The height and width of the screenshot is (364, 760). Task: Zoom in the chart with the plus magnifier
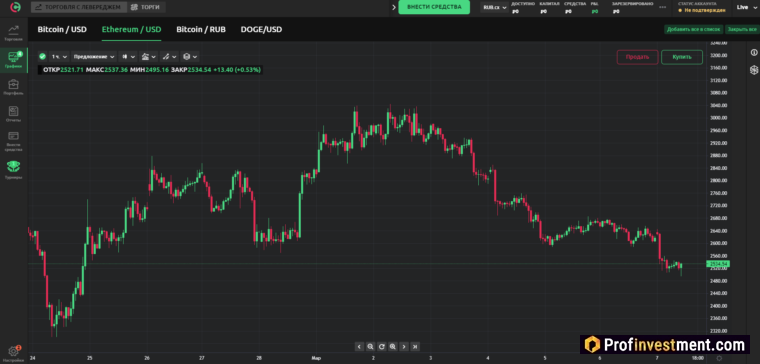click(x=393, y=346)
